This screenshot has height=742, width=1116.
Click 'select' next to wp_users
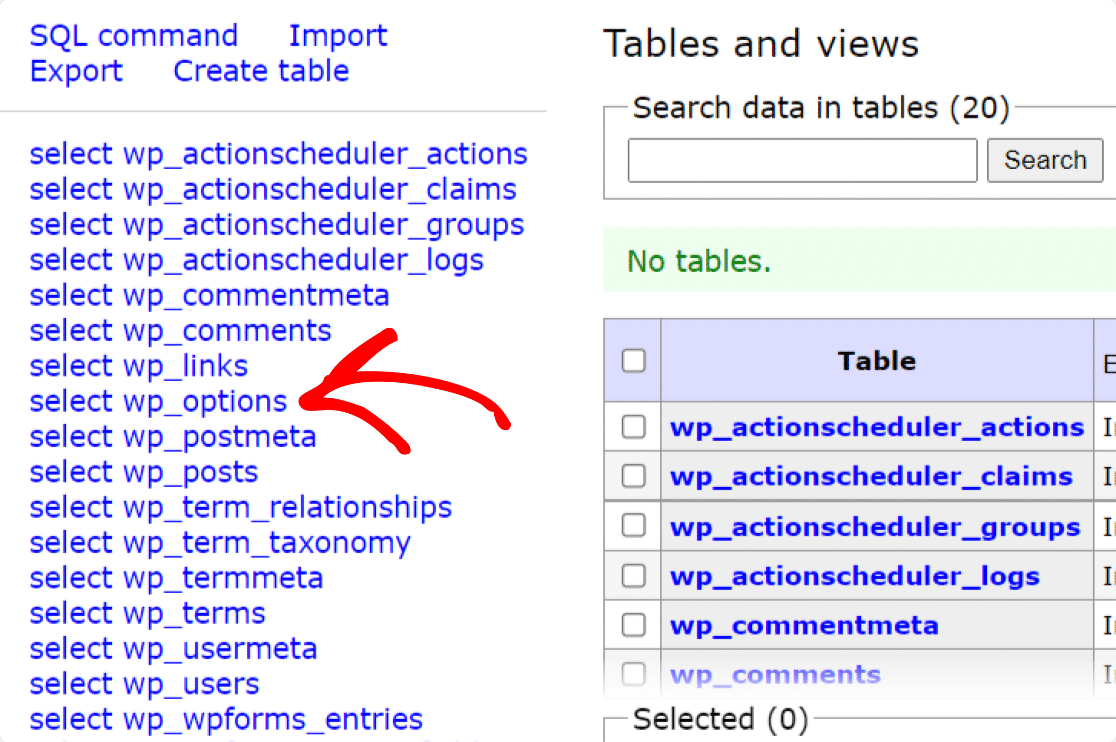tap(71, 684)
